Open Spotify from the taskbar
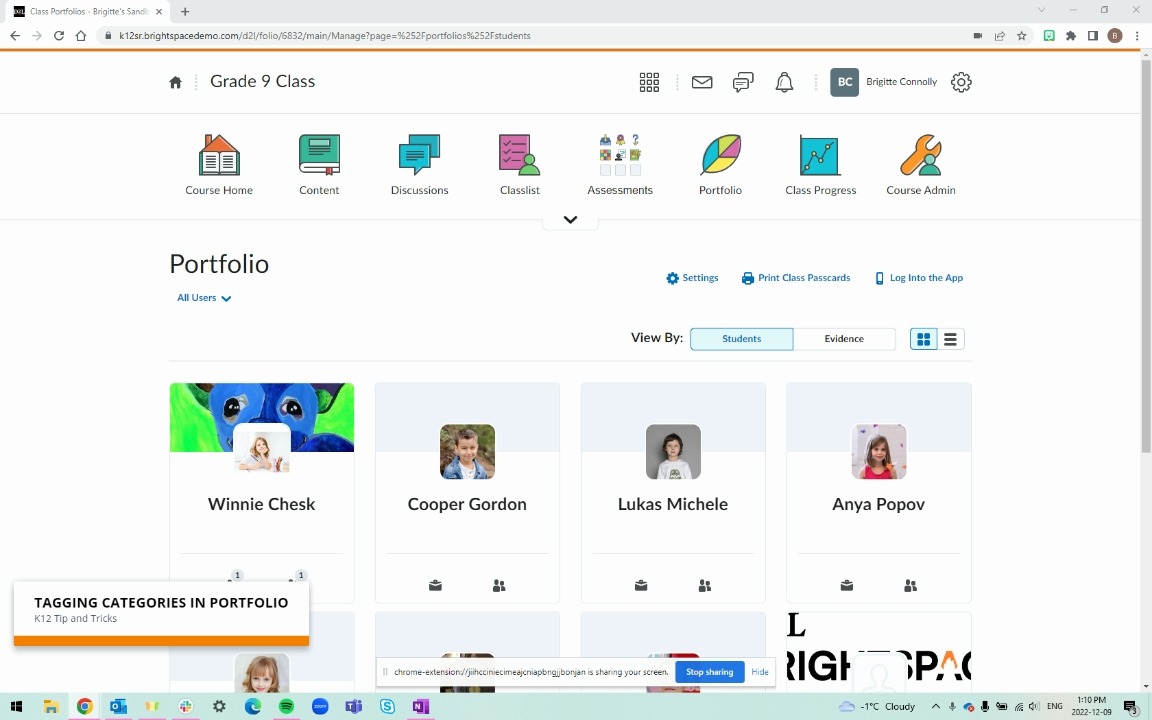Screen dimensions: 1152x720 pos(287,706)
